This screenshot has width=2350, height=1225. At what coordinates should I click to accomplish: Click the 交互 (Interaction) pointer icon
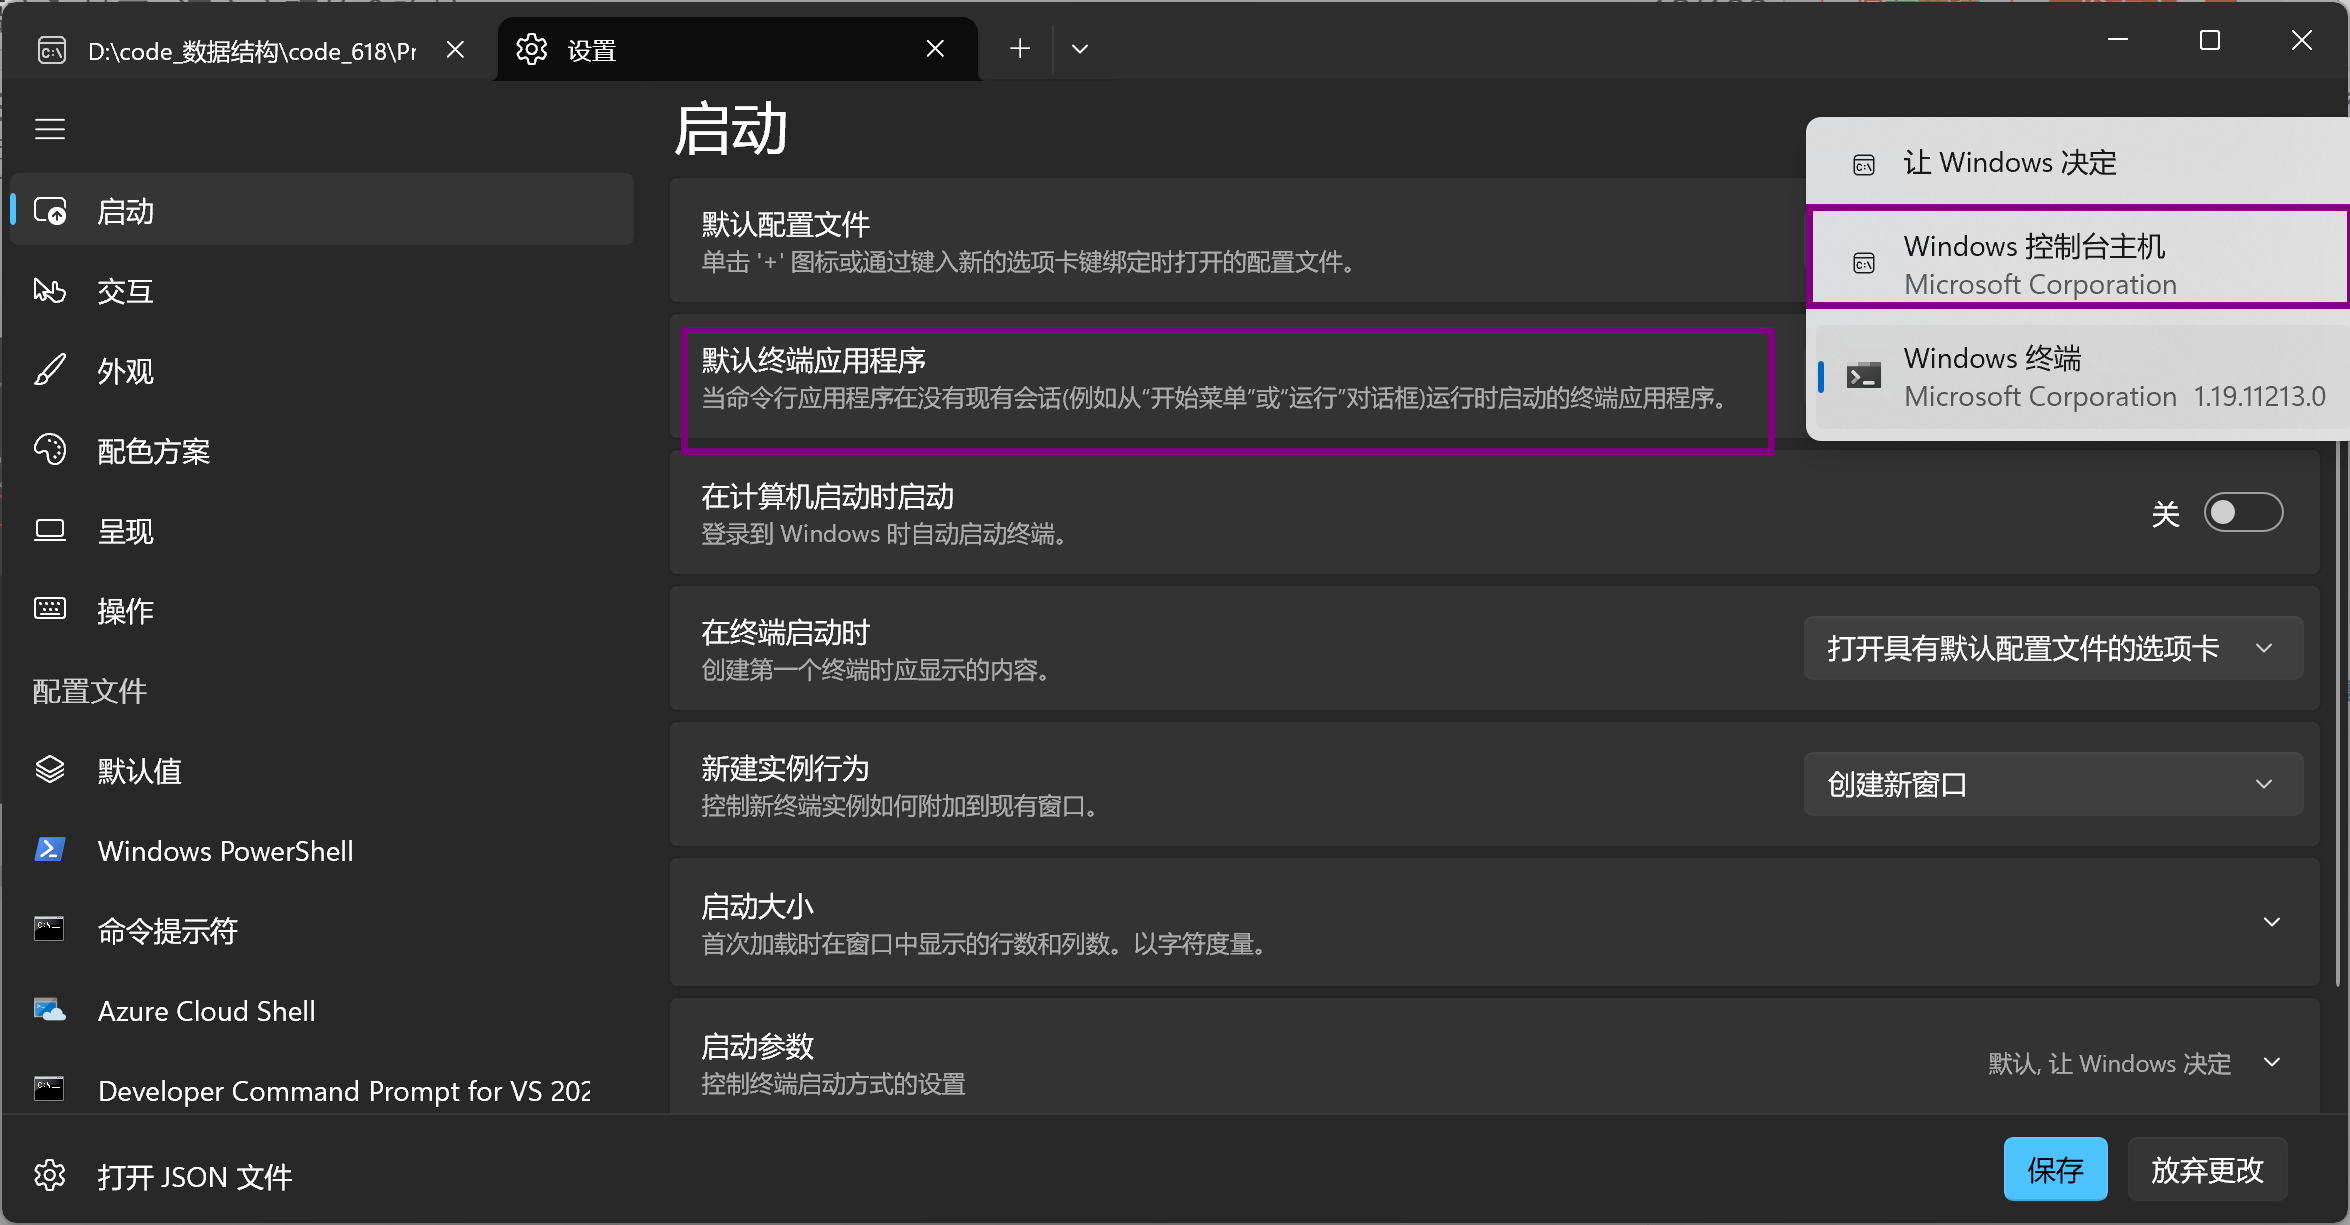50,291
